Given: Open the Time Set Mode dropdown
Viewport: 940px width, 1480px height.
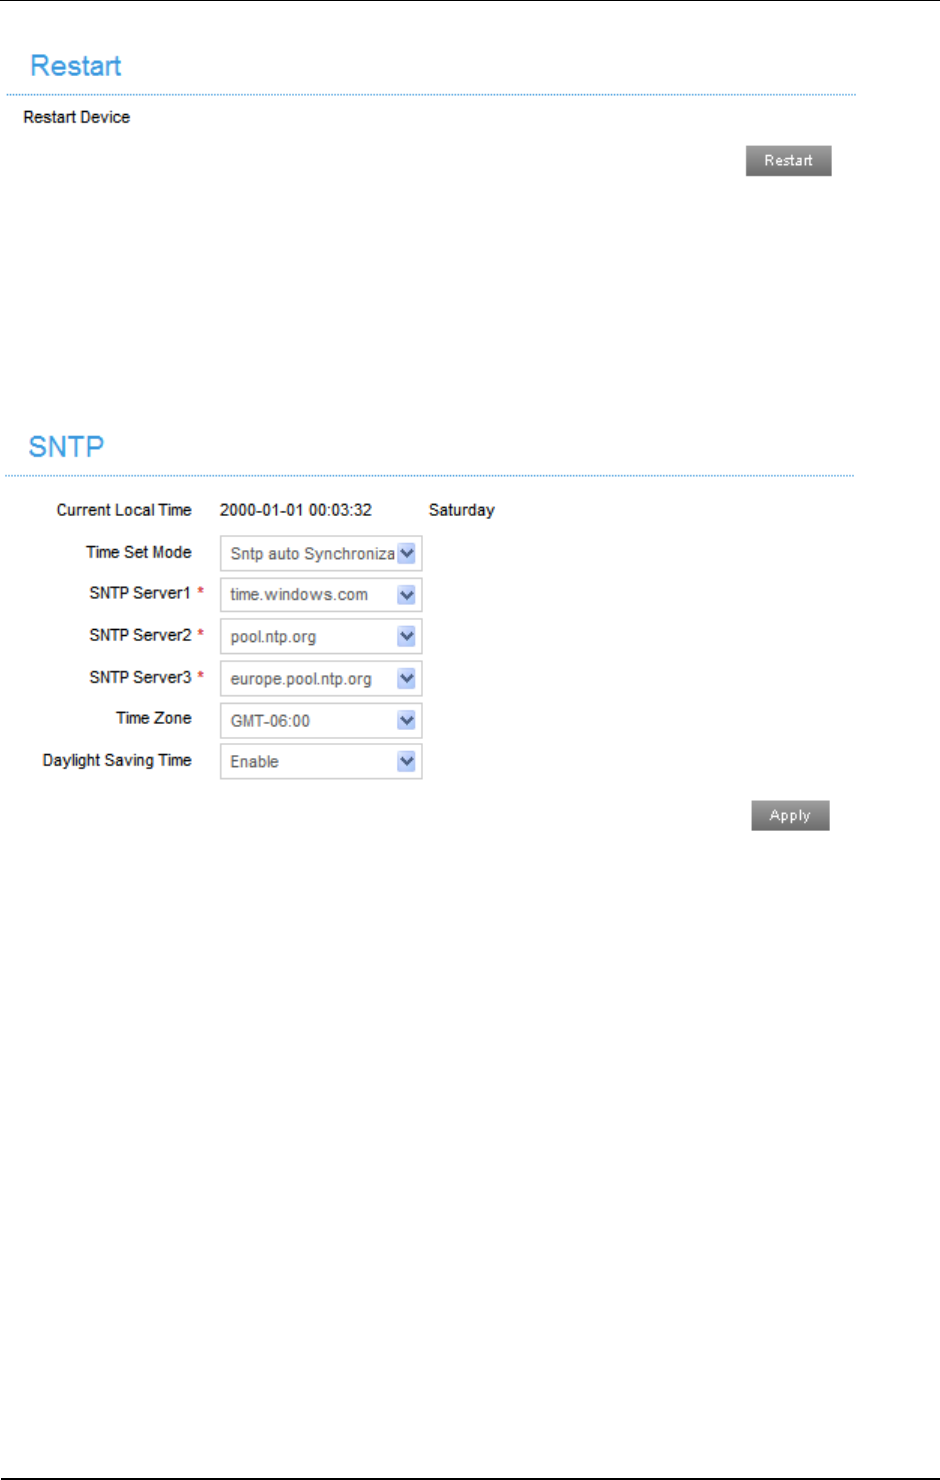Looking at the screenshot, I should click(321, 554).
